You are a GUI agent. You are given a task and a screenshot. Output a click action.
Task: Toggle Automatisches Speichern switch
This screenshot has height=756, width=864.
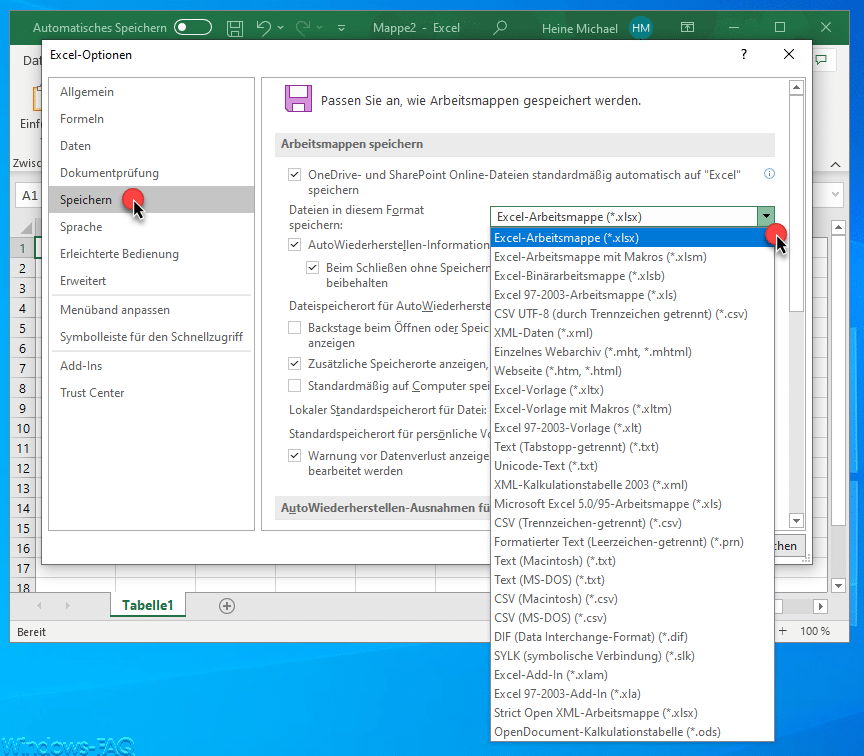tap(193, 27)
